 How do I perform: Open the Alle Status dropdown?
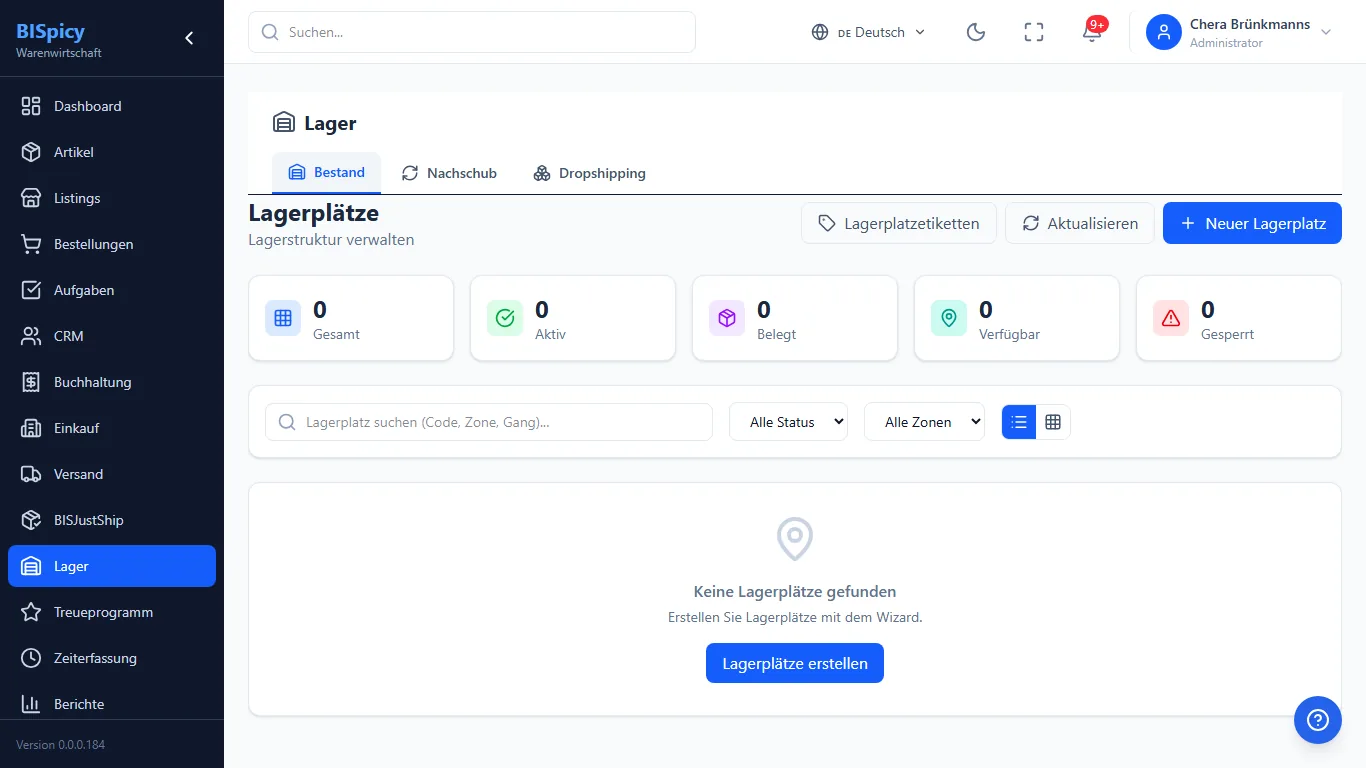[x=789, y=422]
